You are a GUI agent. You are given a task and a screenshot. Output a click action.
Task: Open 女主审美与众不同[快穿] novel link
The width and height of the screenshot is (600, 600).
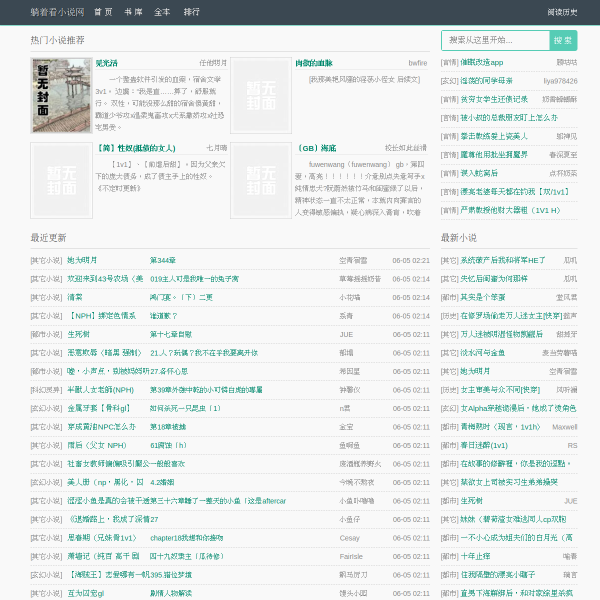500,390
